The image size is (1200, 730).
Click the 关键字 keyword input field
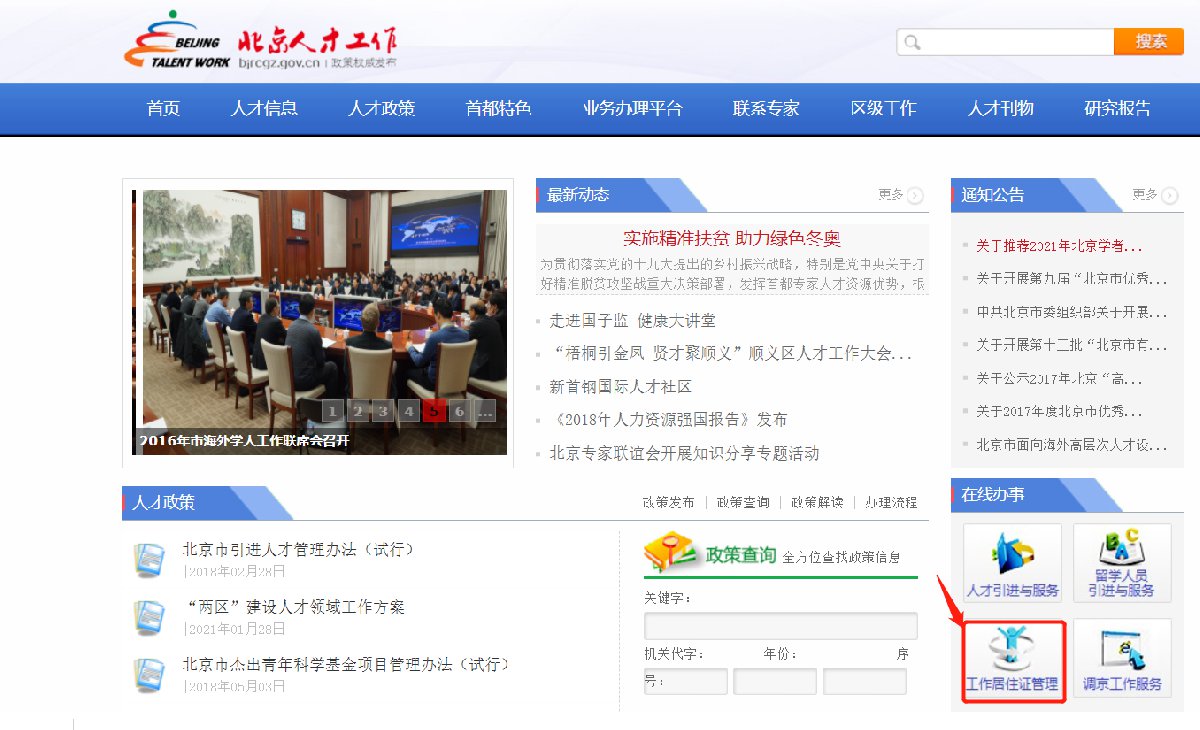781,626
